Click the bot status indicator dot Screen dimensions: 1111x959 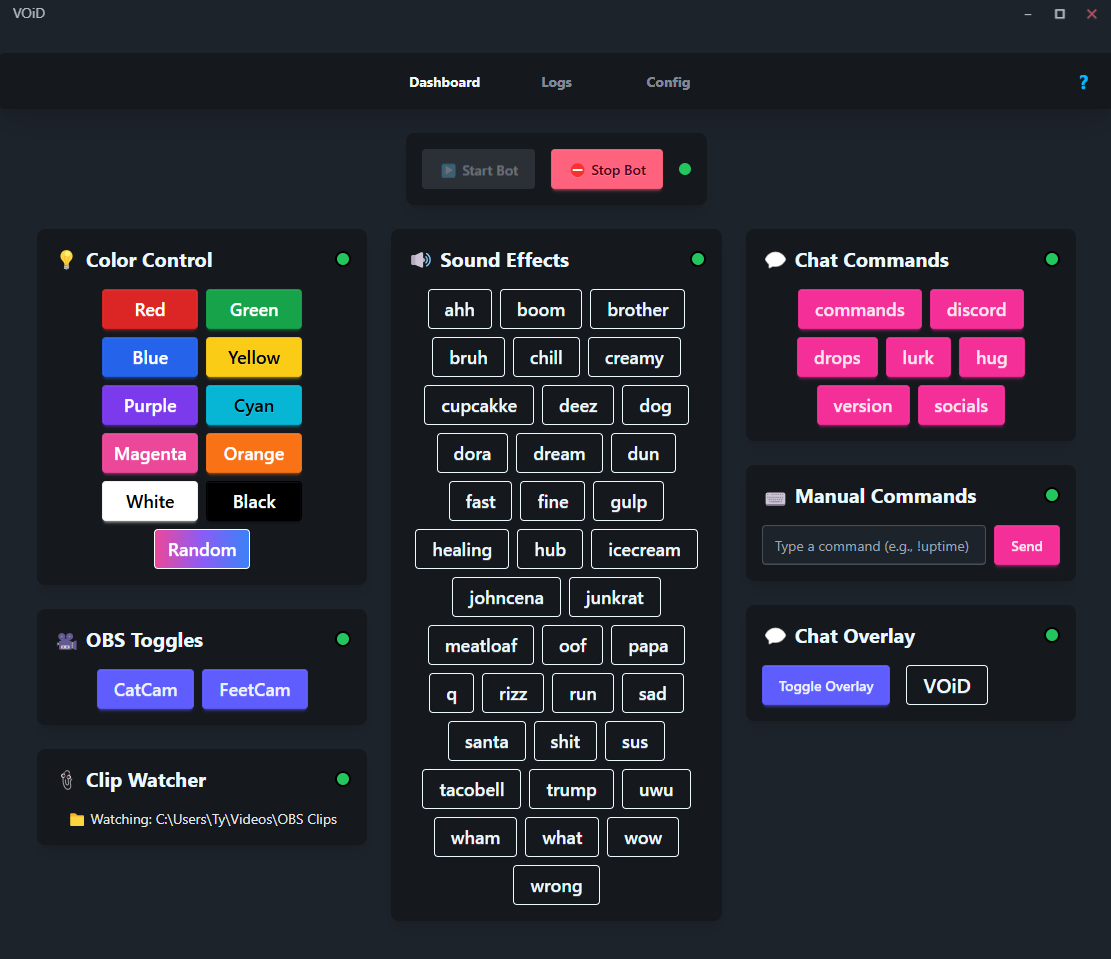click(684, 169)
